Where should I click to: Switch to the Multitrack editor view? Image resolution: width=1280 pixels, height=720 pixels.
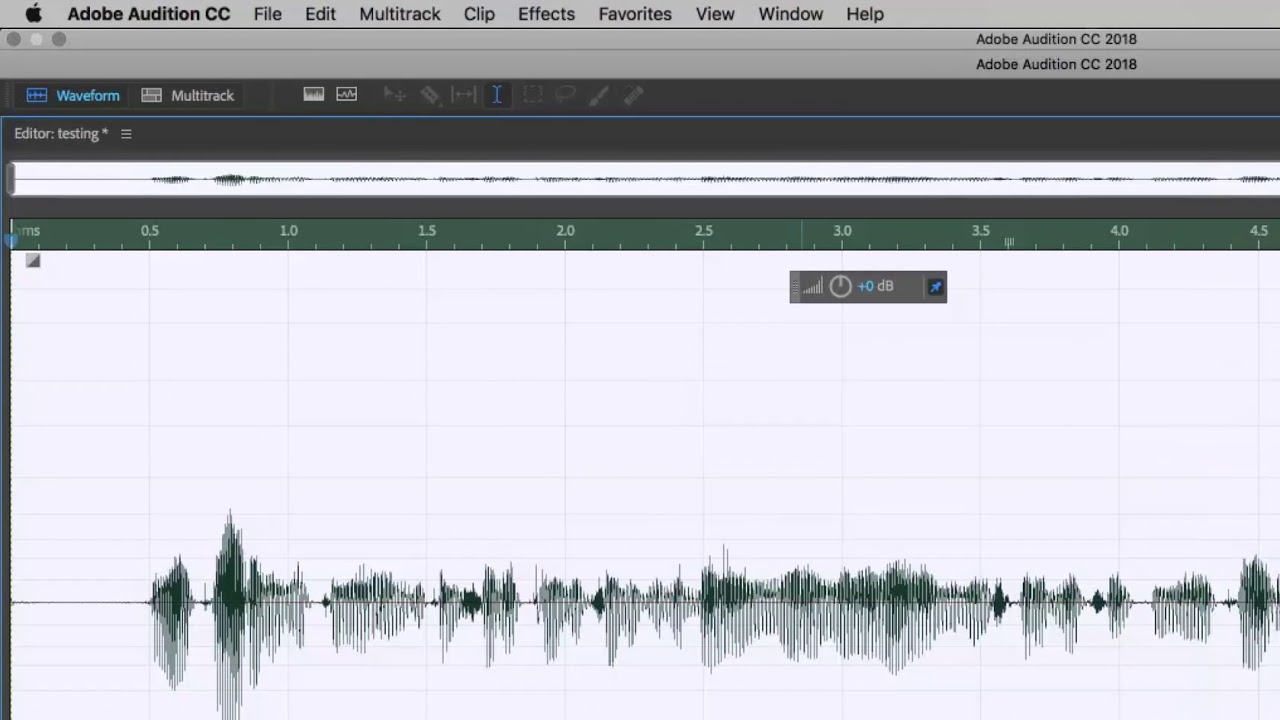[x=188, y=95]
